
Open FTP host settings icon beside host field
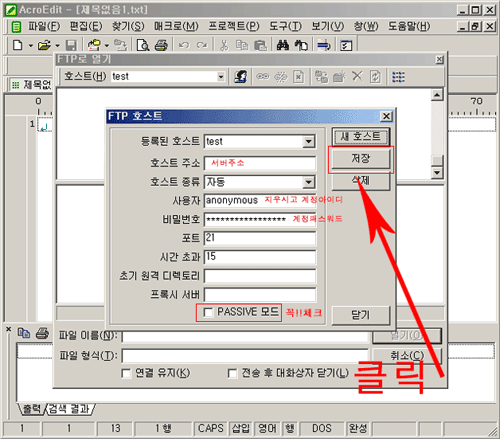tap(241, 77)
